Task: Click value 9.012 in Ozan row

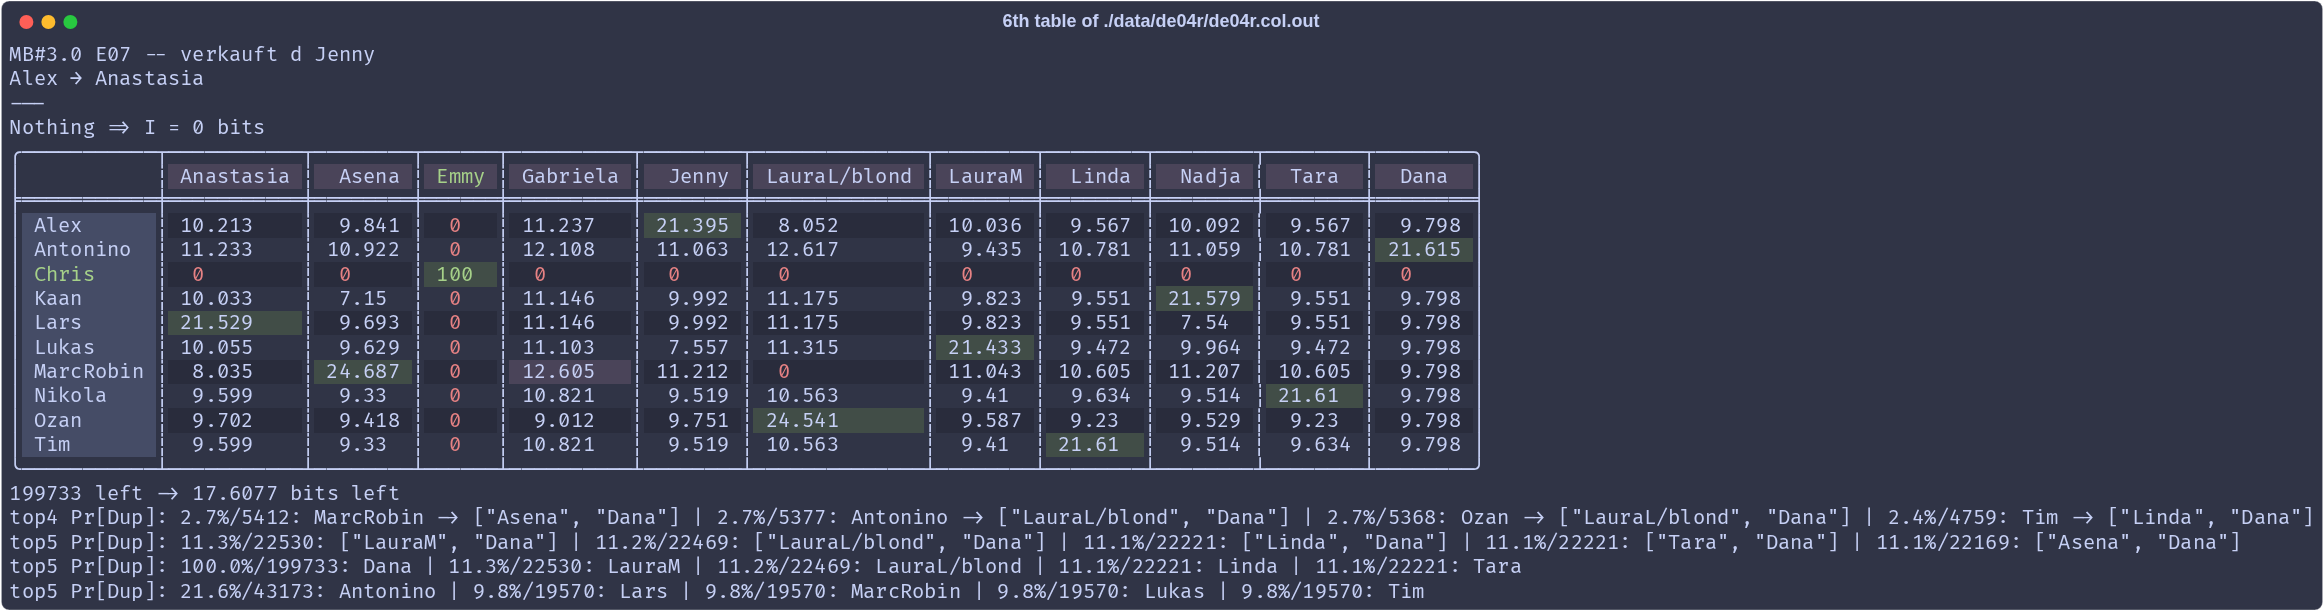Action: 564,421
